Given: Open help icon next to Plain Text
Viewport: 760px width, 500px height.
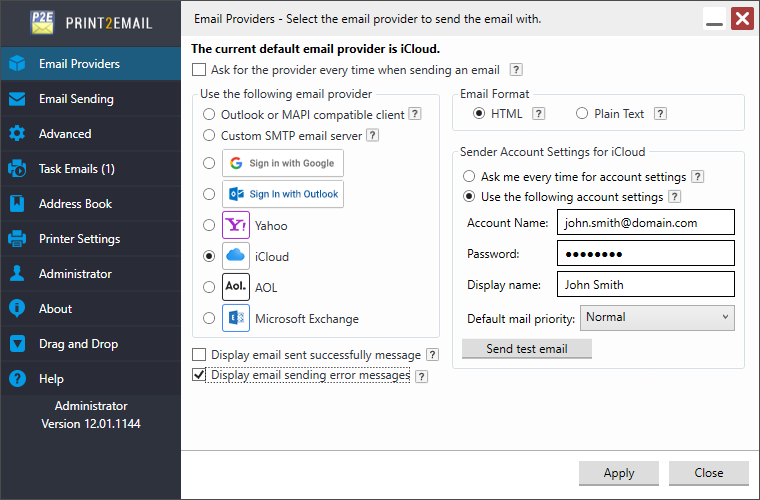Looking at the screenshot, I should pyautogui.click(x=660, y=114).
